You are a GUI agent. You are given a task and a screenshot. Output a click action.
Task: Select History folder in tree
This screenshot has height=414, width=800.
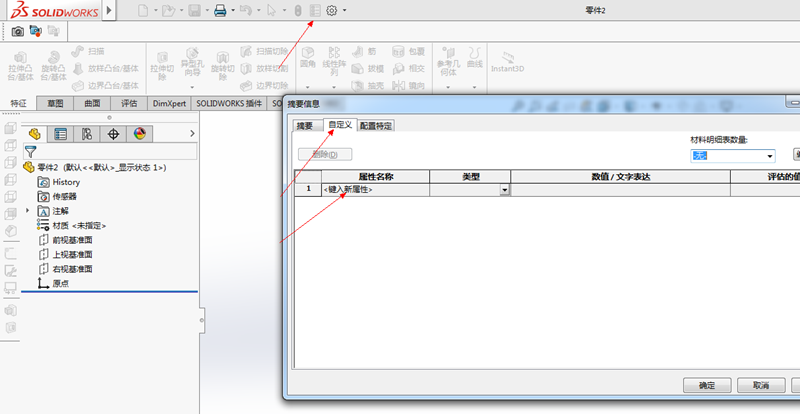pos(59,182)
